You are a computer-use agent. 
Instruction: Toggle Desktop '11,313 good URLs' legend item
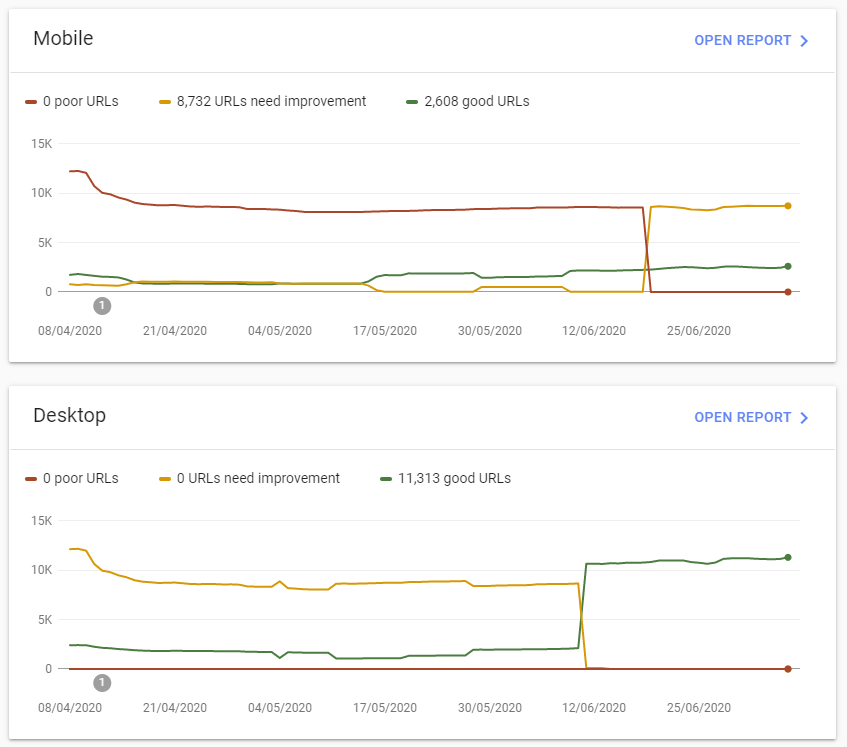click(x=444, y=478)
